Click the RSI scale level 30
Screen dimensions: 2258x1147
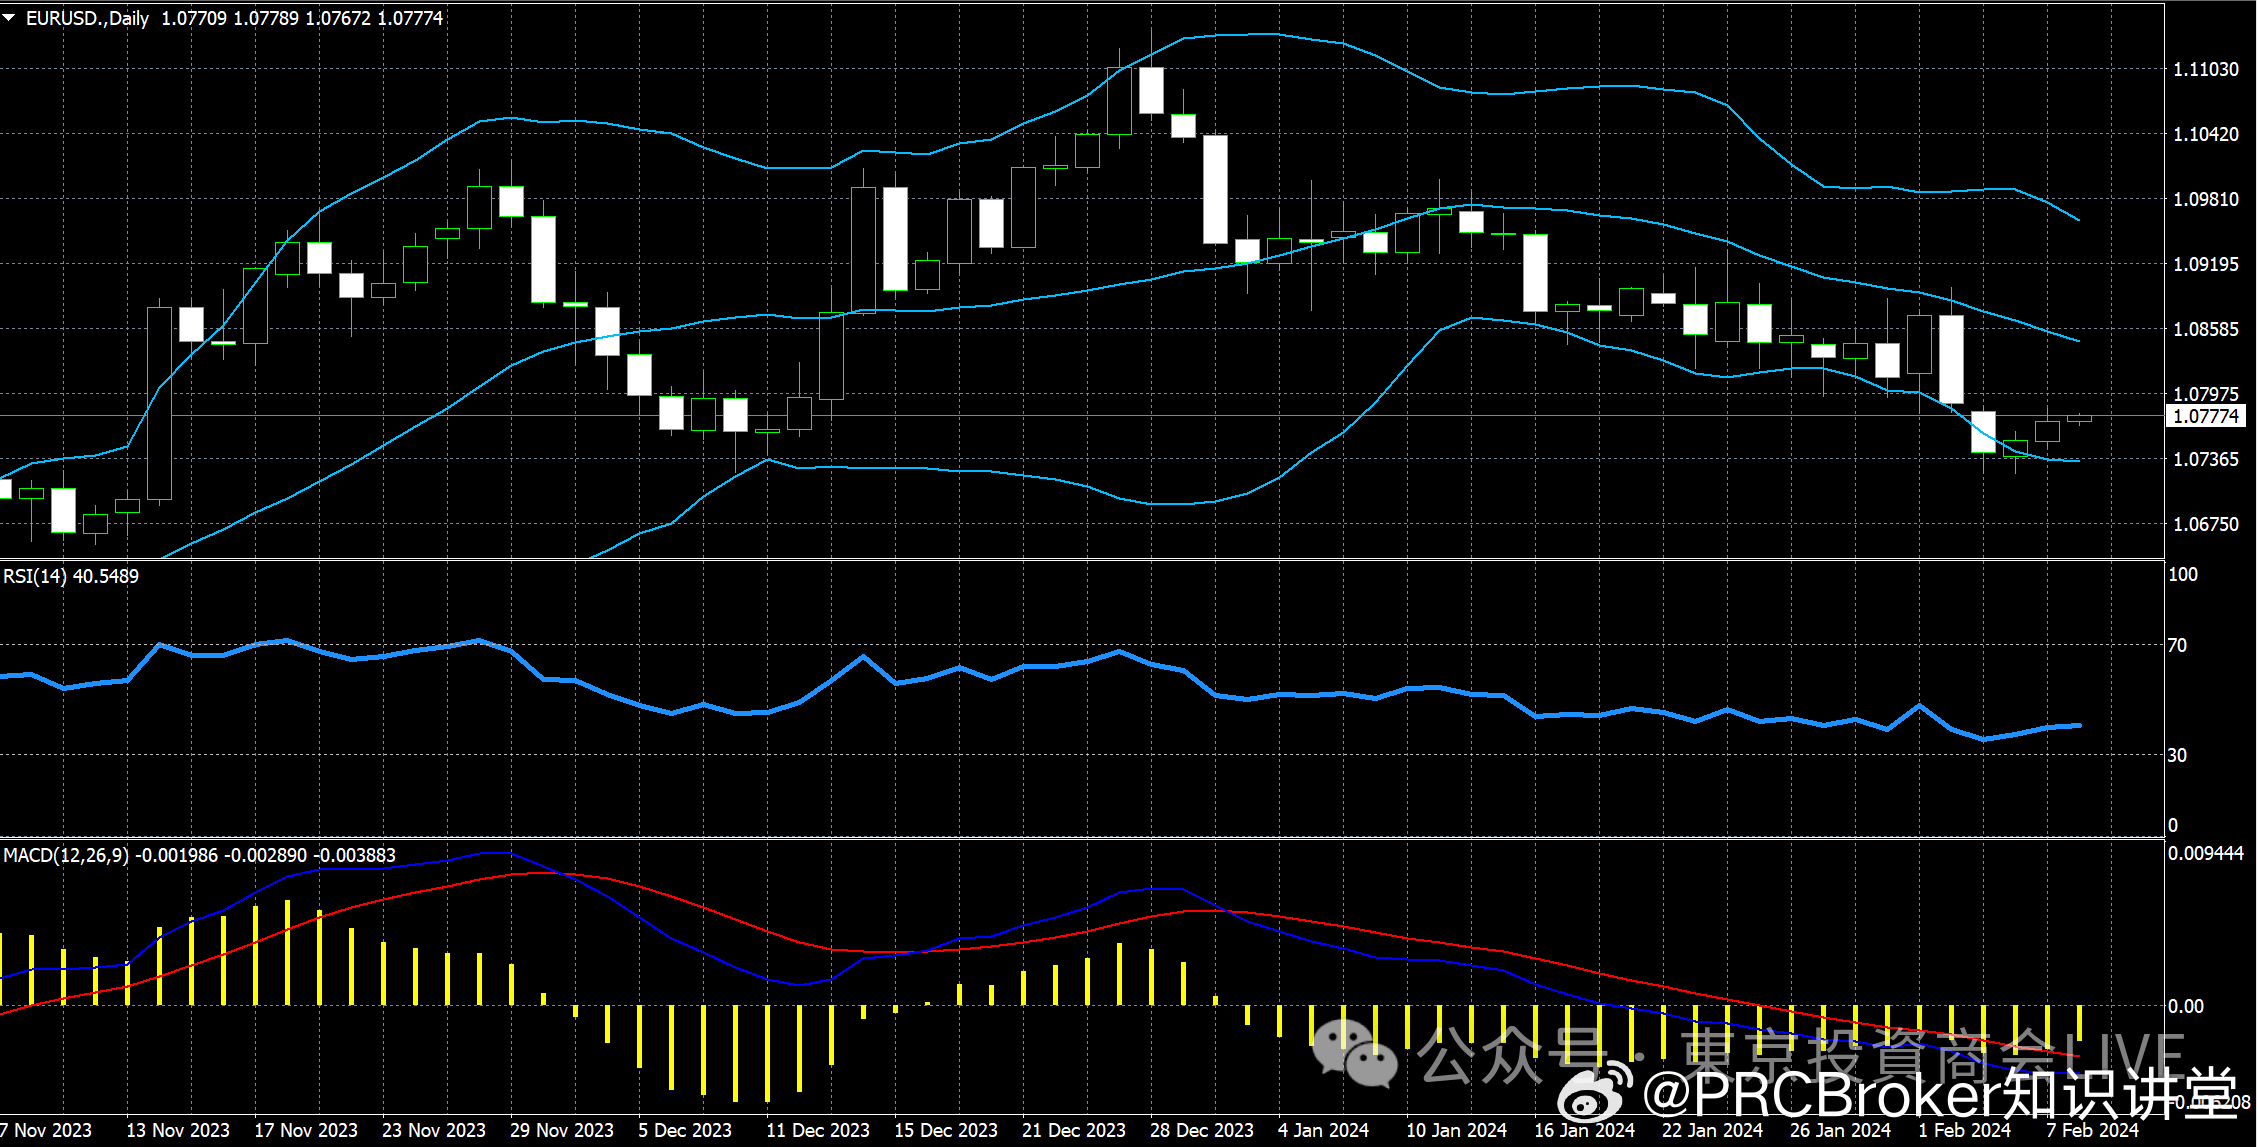coord(2177,755)
